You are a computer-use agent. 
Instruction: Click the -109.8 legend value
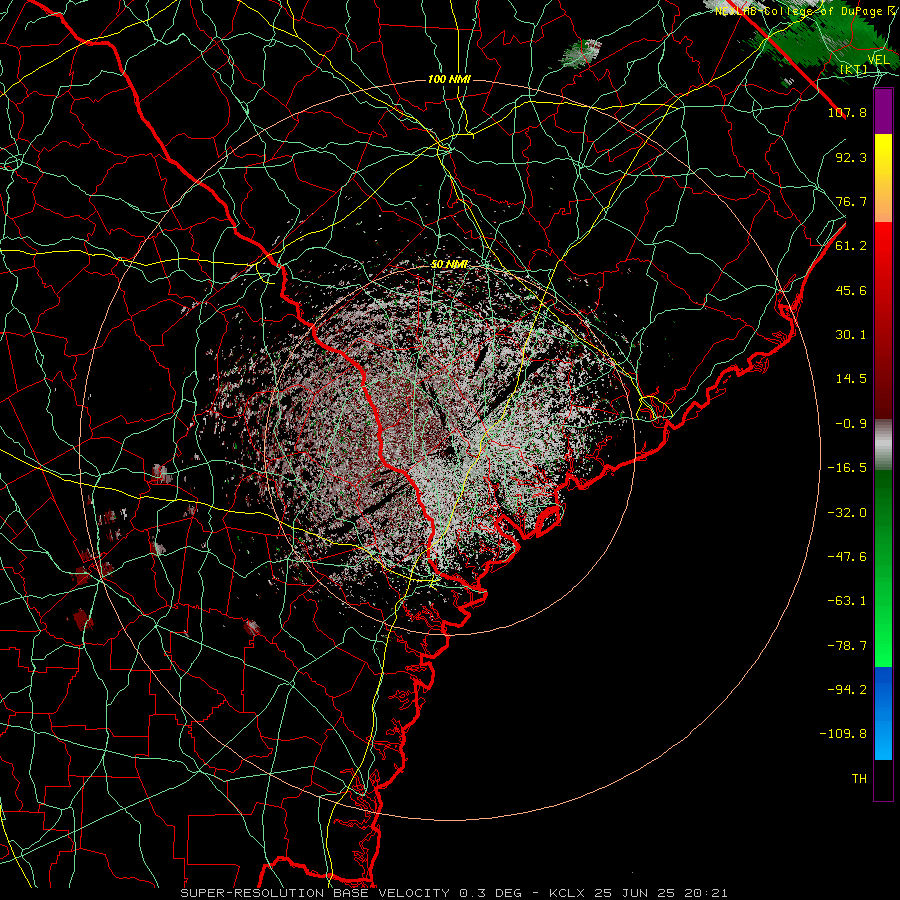click(843, 734)
